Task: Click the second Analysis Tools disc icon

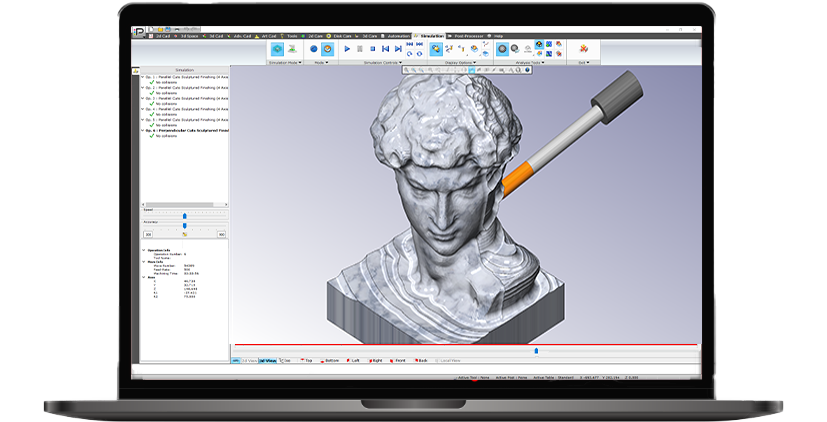Action: click(515, 49)
